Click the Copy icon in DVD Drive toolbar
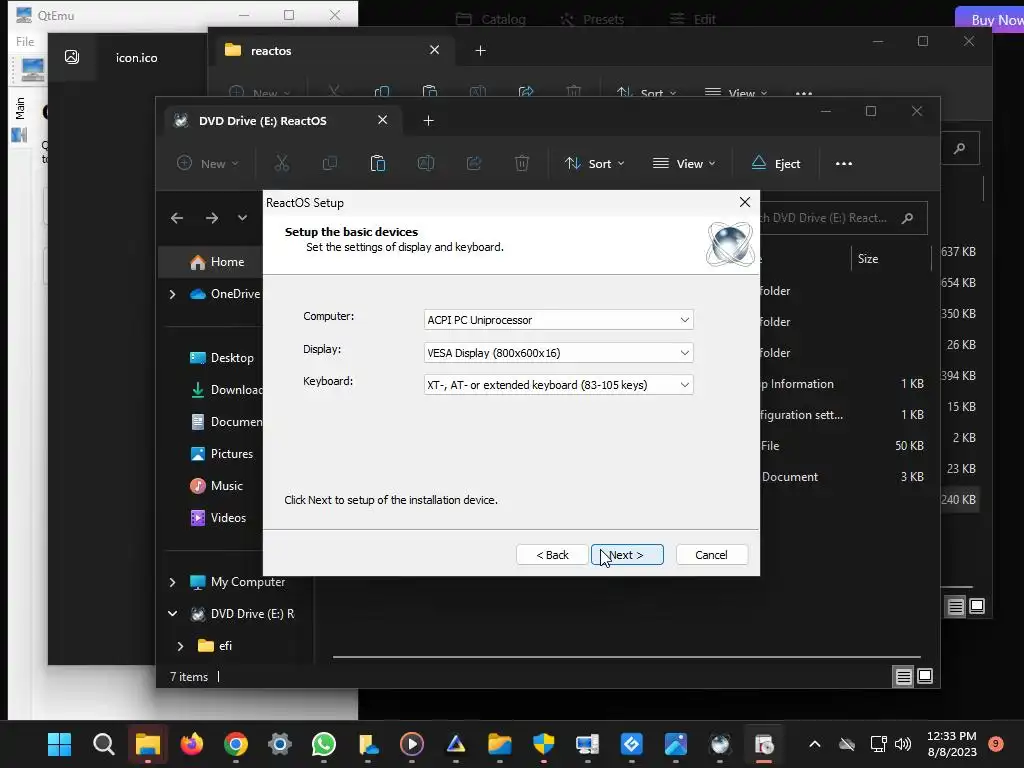This screenshot has width=1024, height=768. pos(330,163)
